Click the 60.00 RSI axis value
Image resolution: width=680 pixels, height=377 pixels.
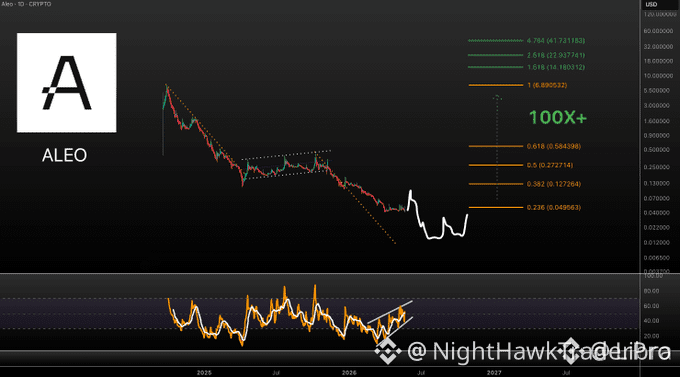pos(652,306)
